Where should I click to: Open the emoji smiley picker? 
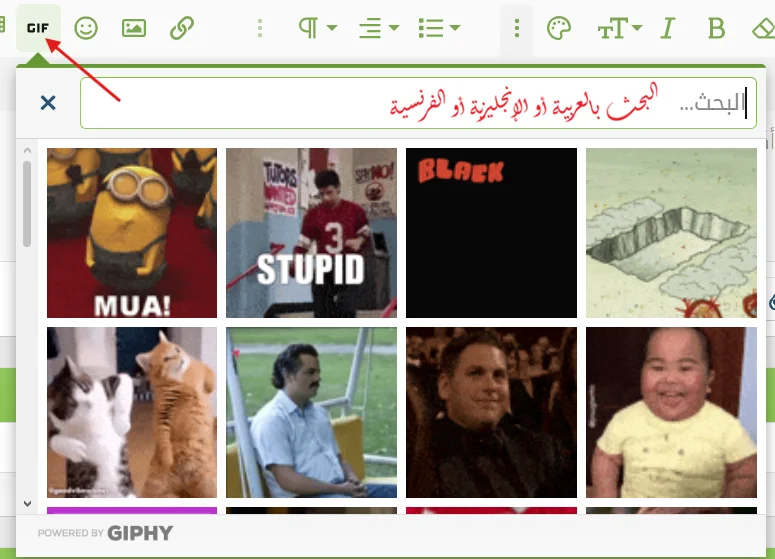(x=86, y=28)
